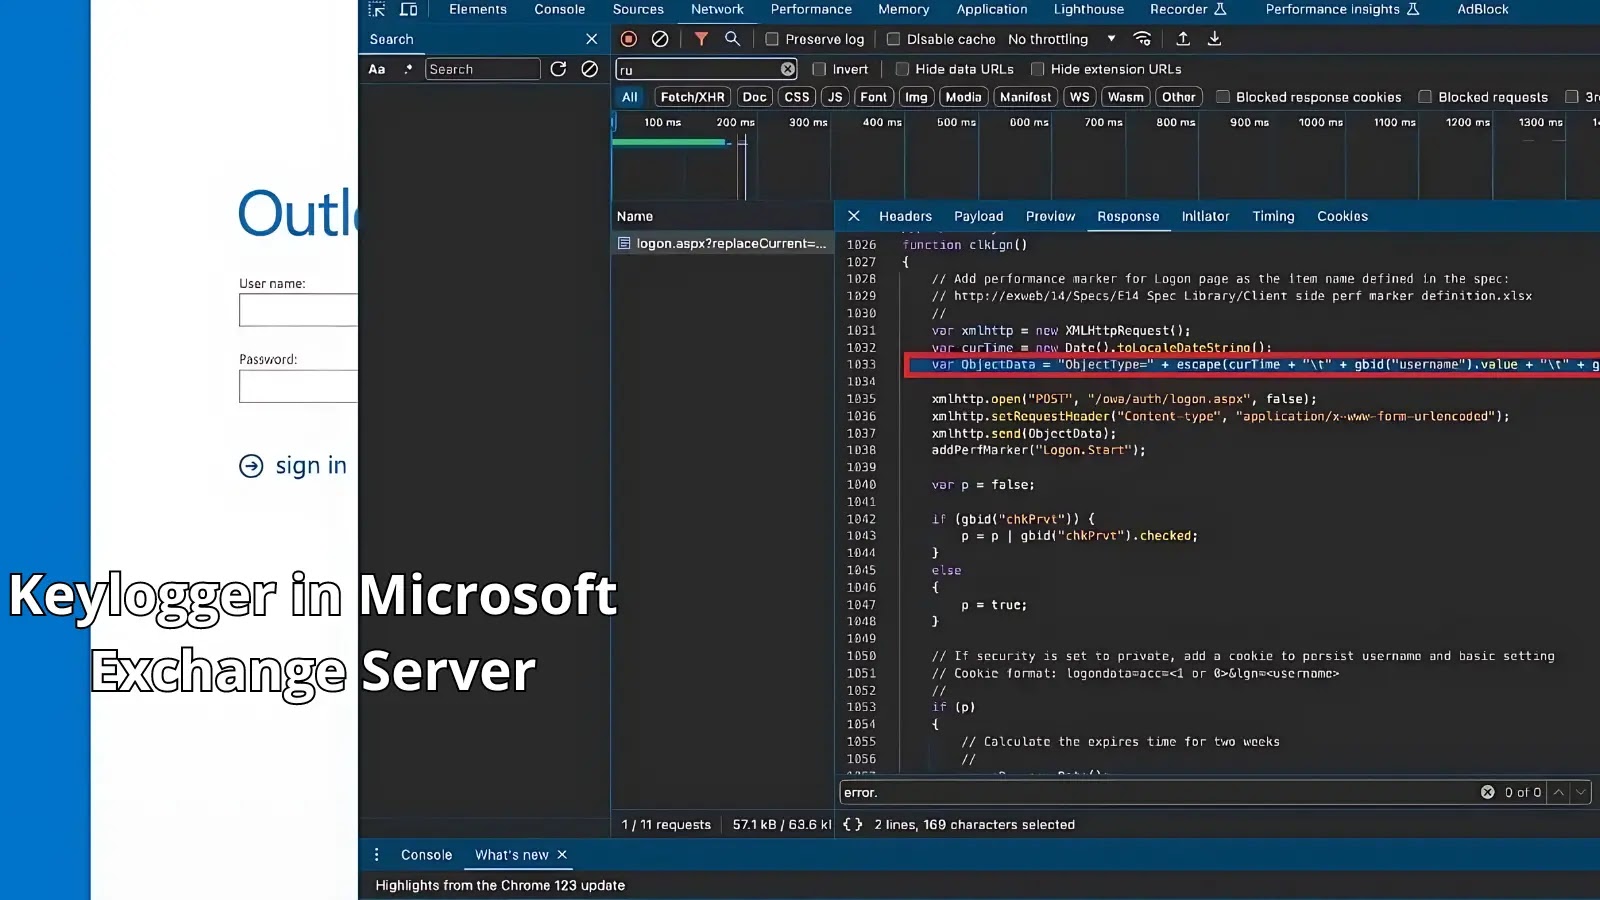1600x900 pixels.
Task: Close the request details pane
Action: tap(854, 216)
